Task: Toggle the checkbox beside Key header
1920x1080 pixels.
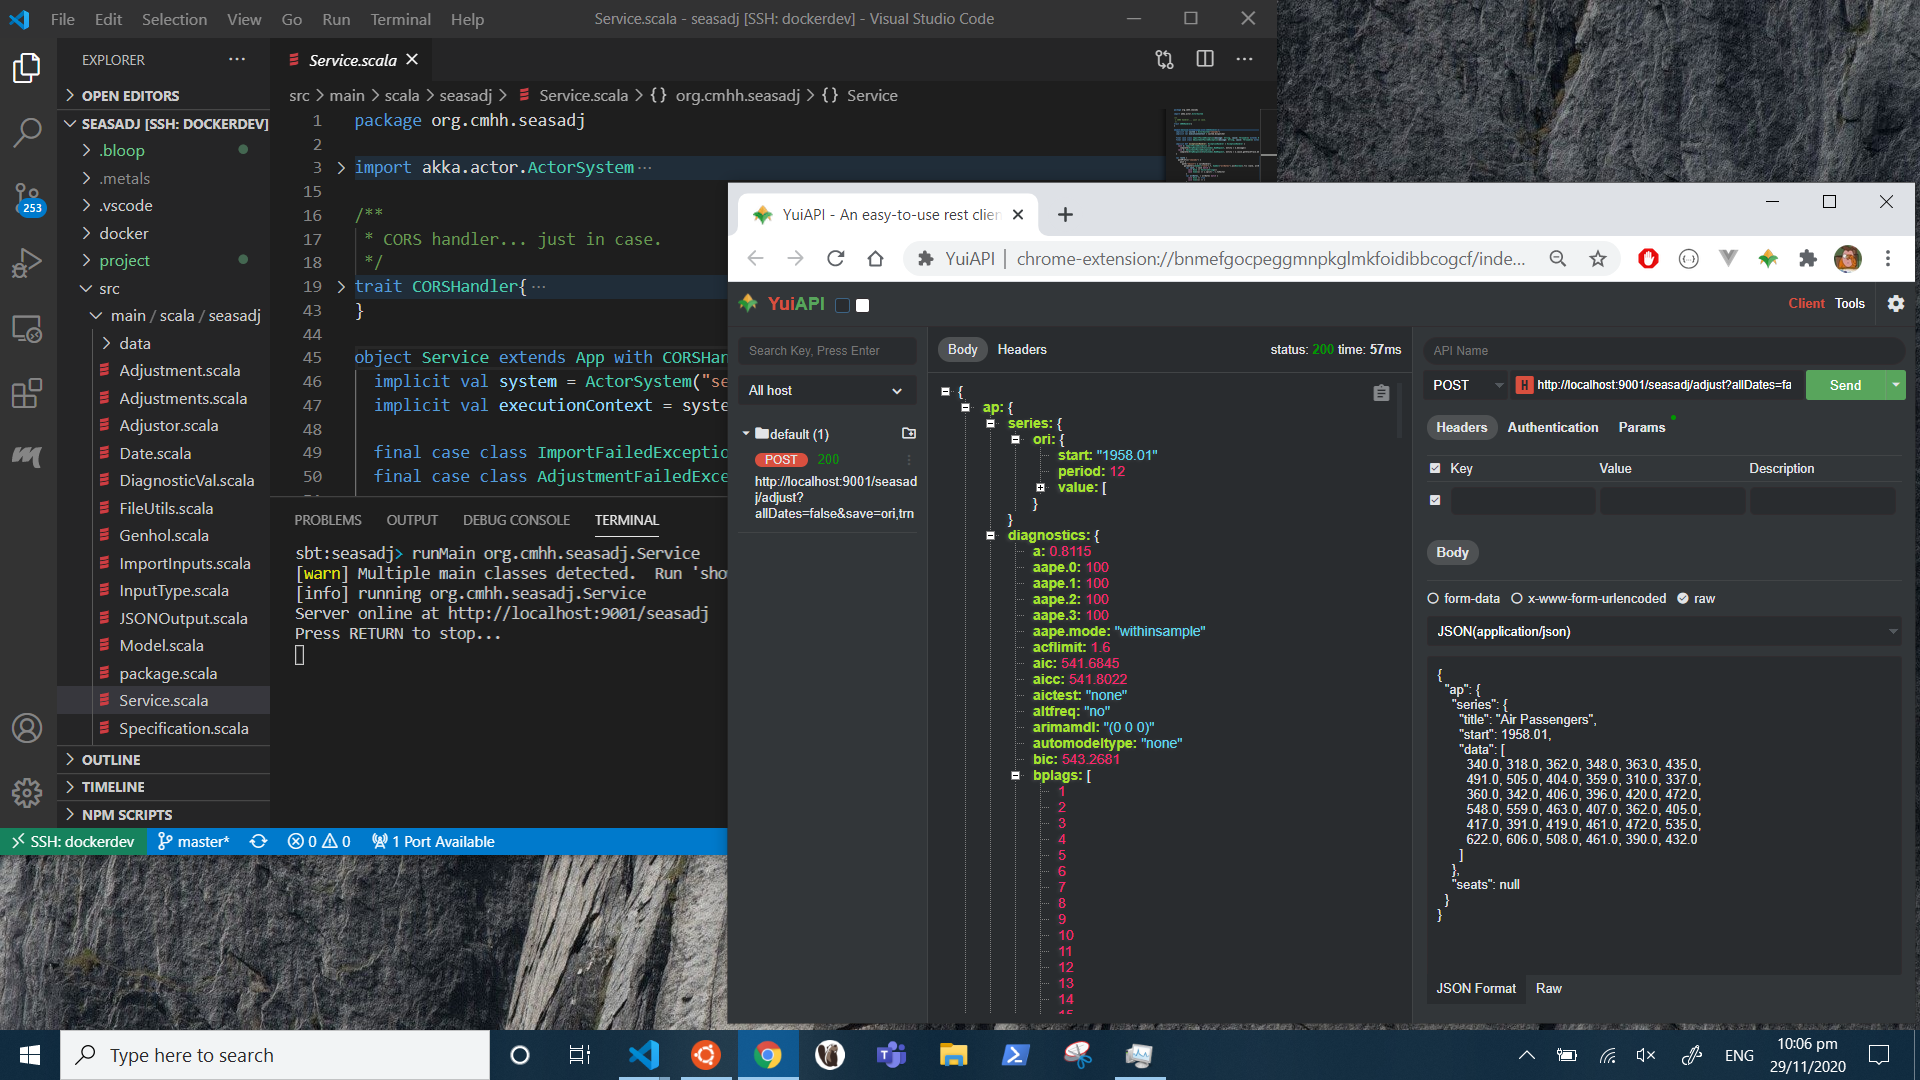Action: [x=1435, y=468]
